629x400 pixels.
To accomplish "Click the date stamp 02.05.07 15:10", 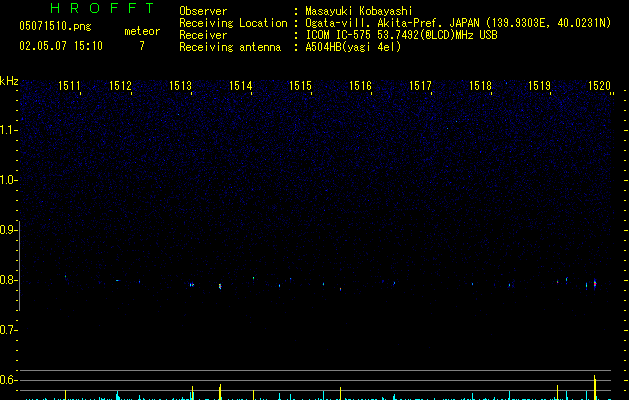I will pos(61,46).
